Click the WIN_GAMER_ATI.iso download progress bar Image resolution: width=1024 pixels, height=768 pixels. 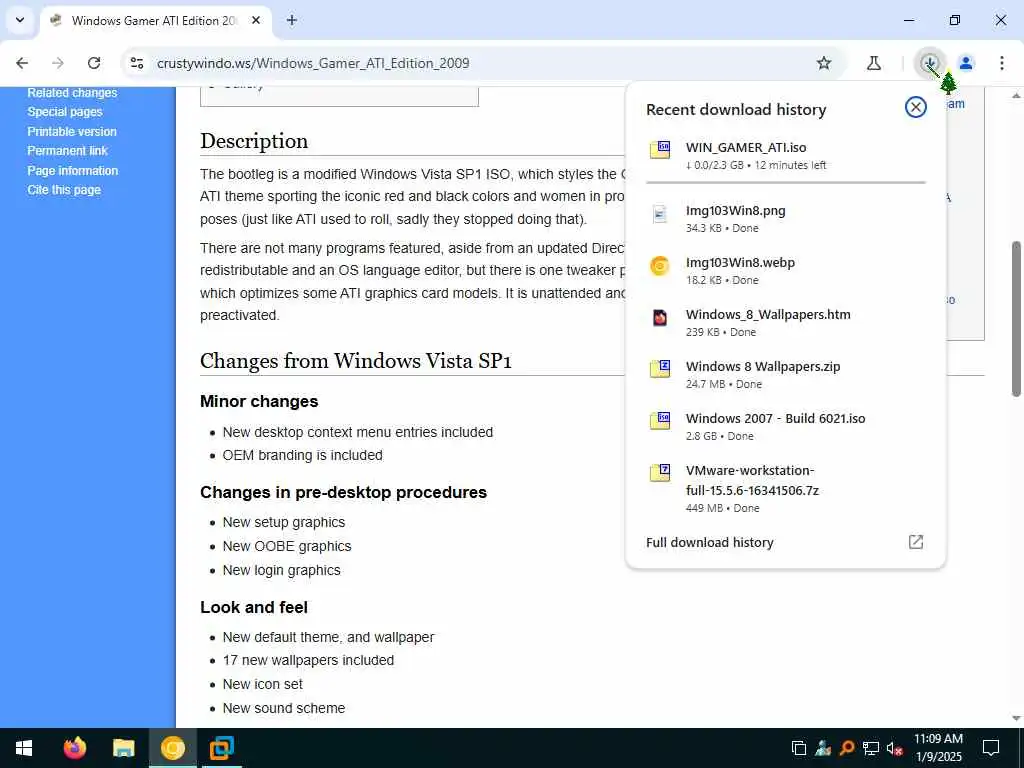click(x=786, y=182)
